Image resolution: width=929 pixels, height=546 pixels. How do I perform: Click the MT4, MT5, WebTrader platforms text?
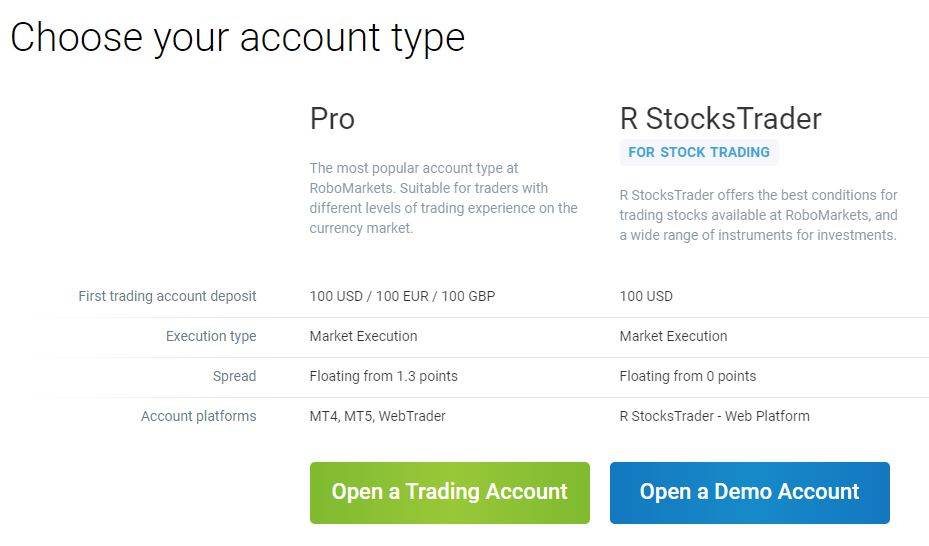coord(377,416)
